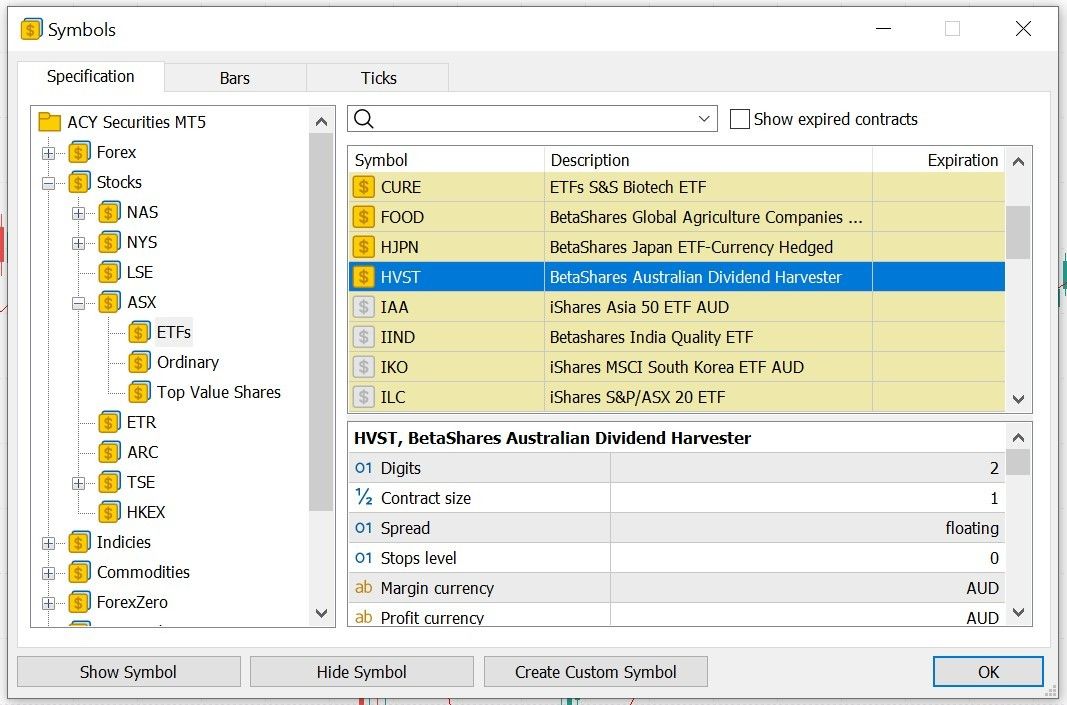Expand the Indicies tree node
The height and width of the screenshot is (705, 1067).
click(x=48, y=543)
